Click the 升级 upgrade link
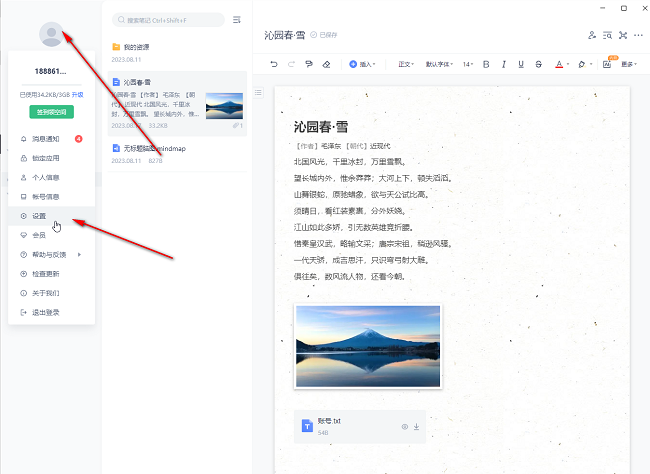Image resolution: width=650 pixels, height=474 pixels. (78, 95)
